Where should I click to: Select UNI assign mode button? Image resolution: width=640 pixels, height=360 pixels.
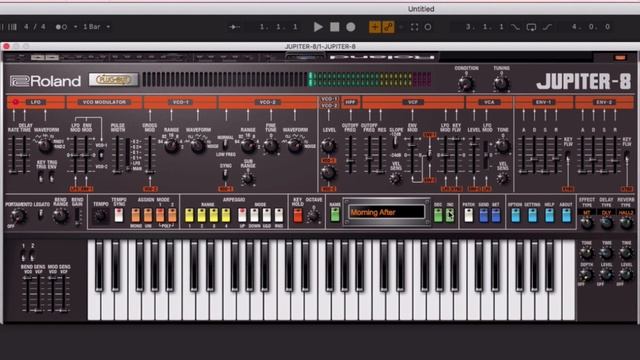[x=148, y=215]
